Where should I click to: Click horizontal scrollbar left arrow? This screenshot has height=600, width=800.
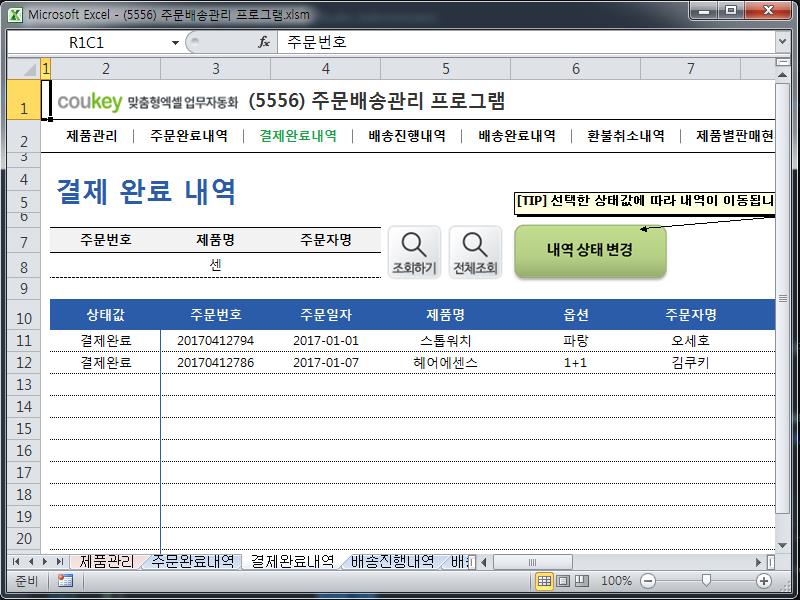(x=484, y=562)
